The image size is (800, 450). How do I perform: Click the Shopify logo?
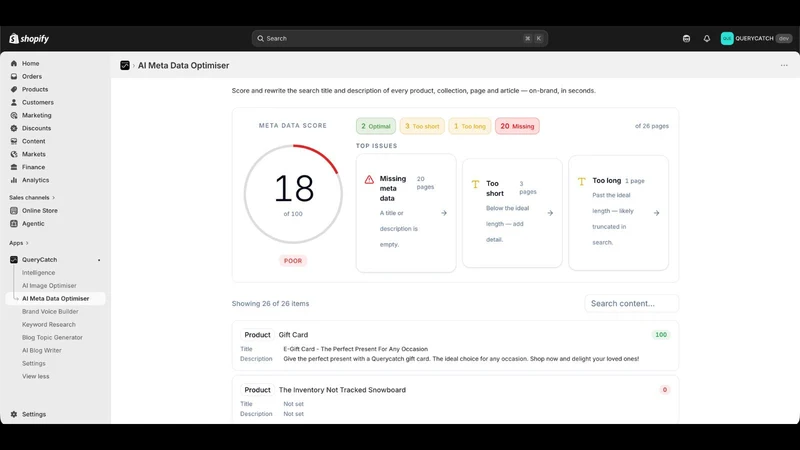click(29, 39)
